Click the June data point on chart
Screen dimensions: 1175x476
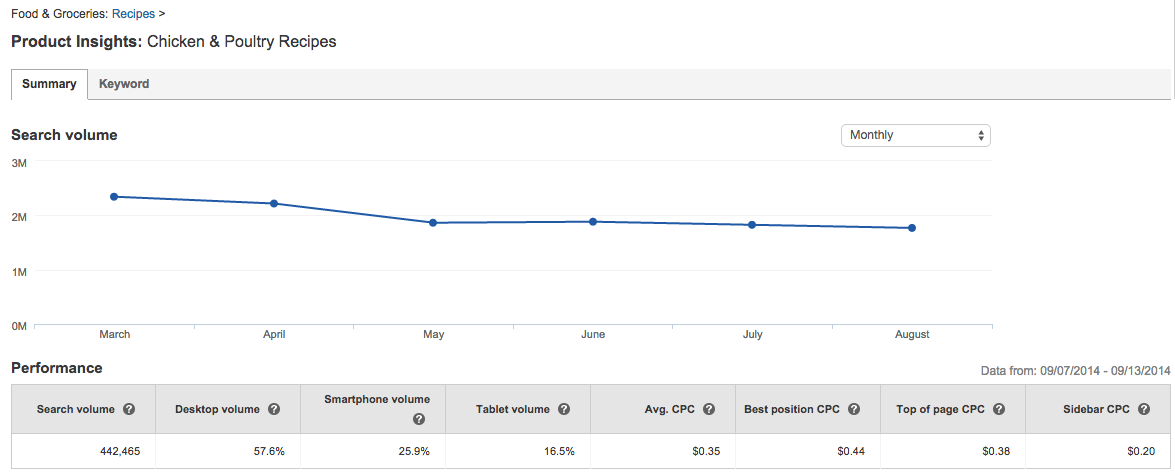(x=593, y=222)
